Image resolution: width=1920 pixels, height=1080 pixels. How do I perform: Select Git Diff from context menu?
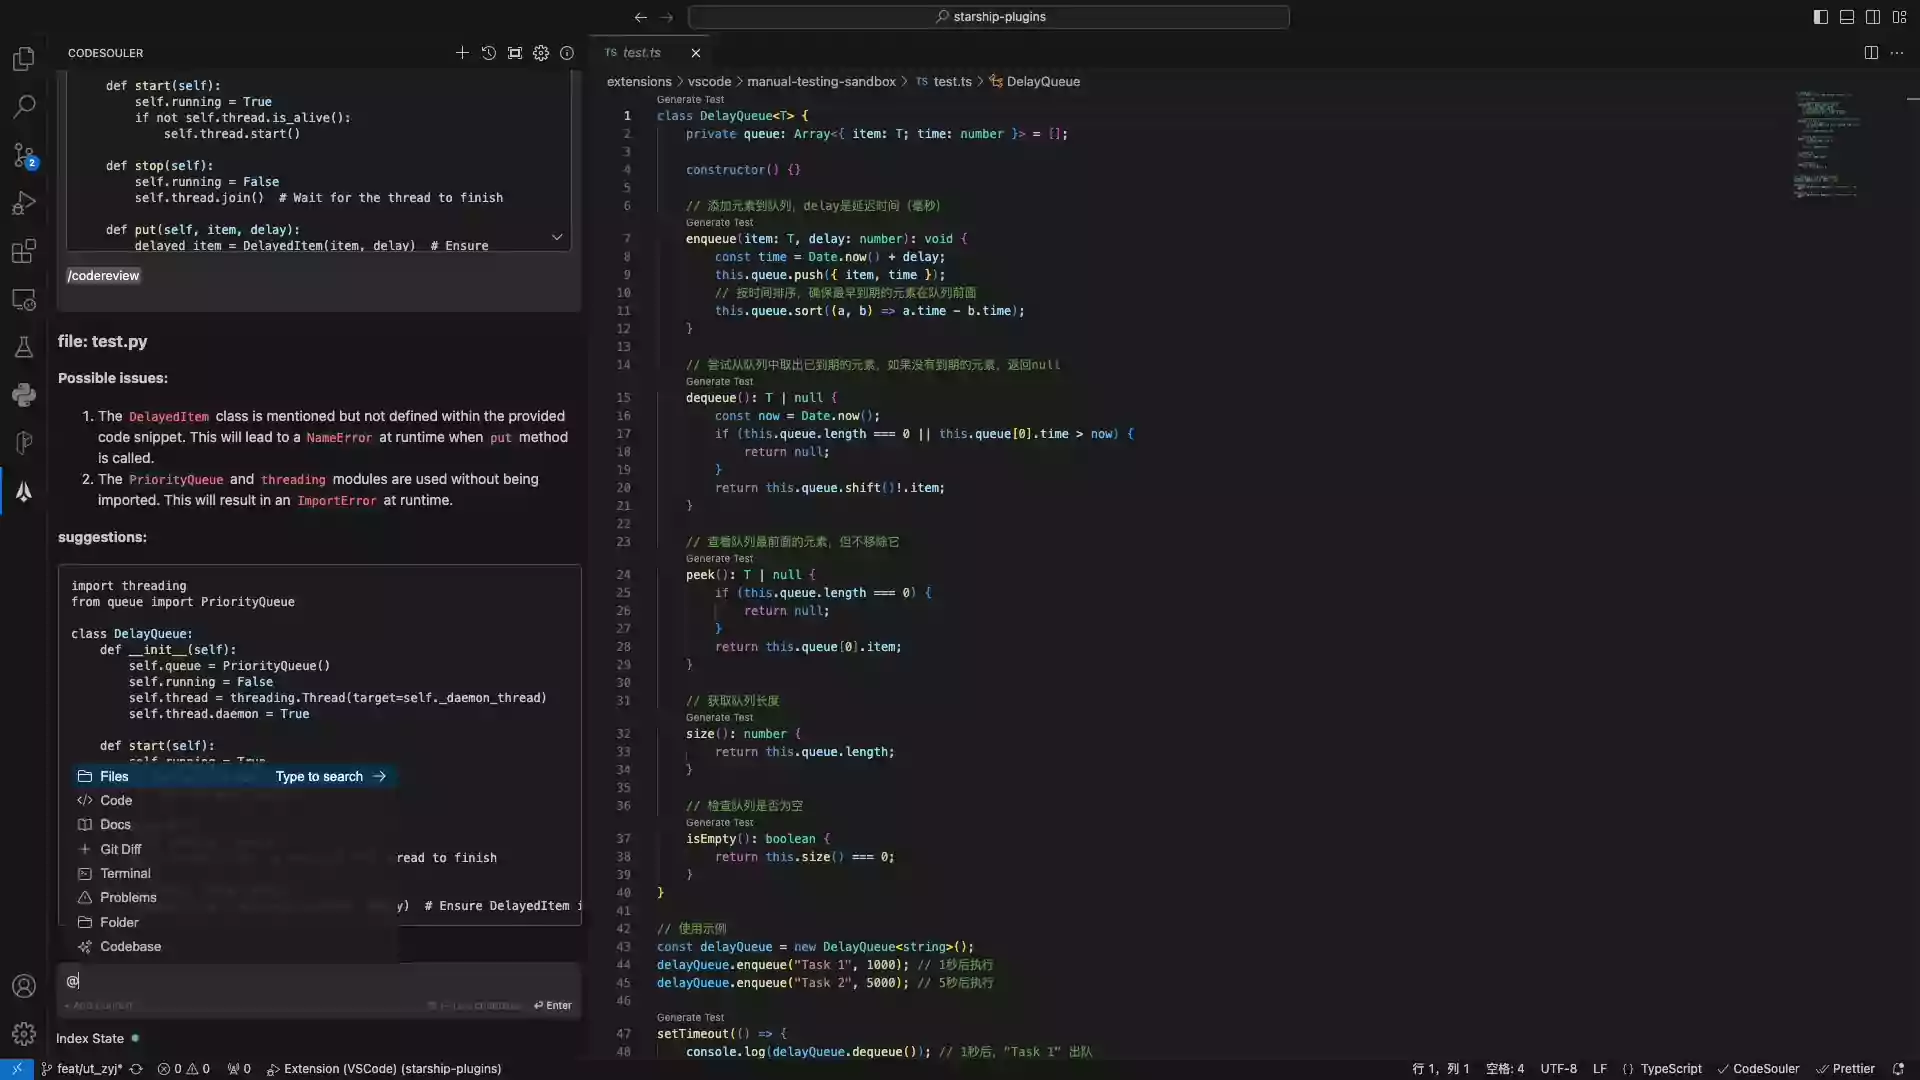tap(120, 849)
